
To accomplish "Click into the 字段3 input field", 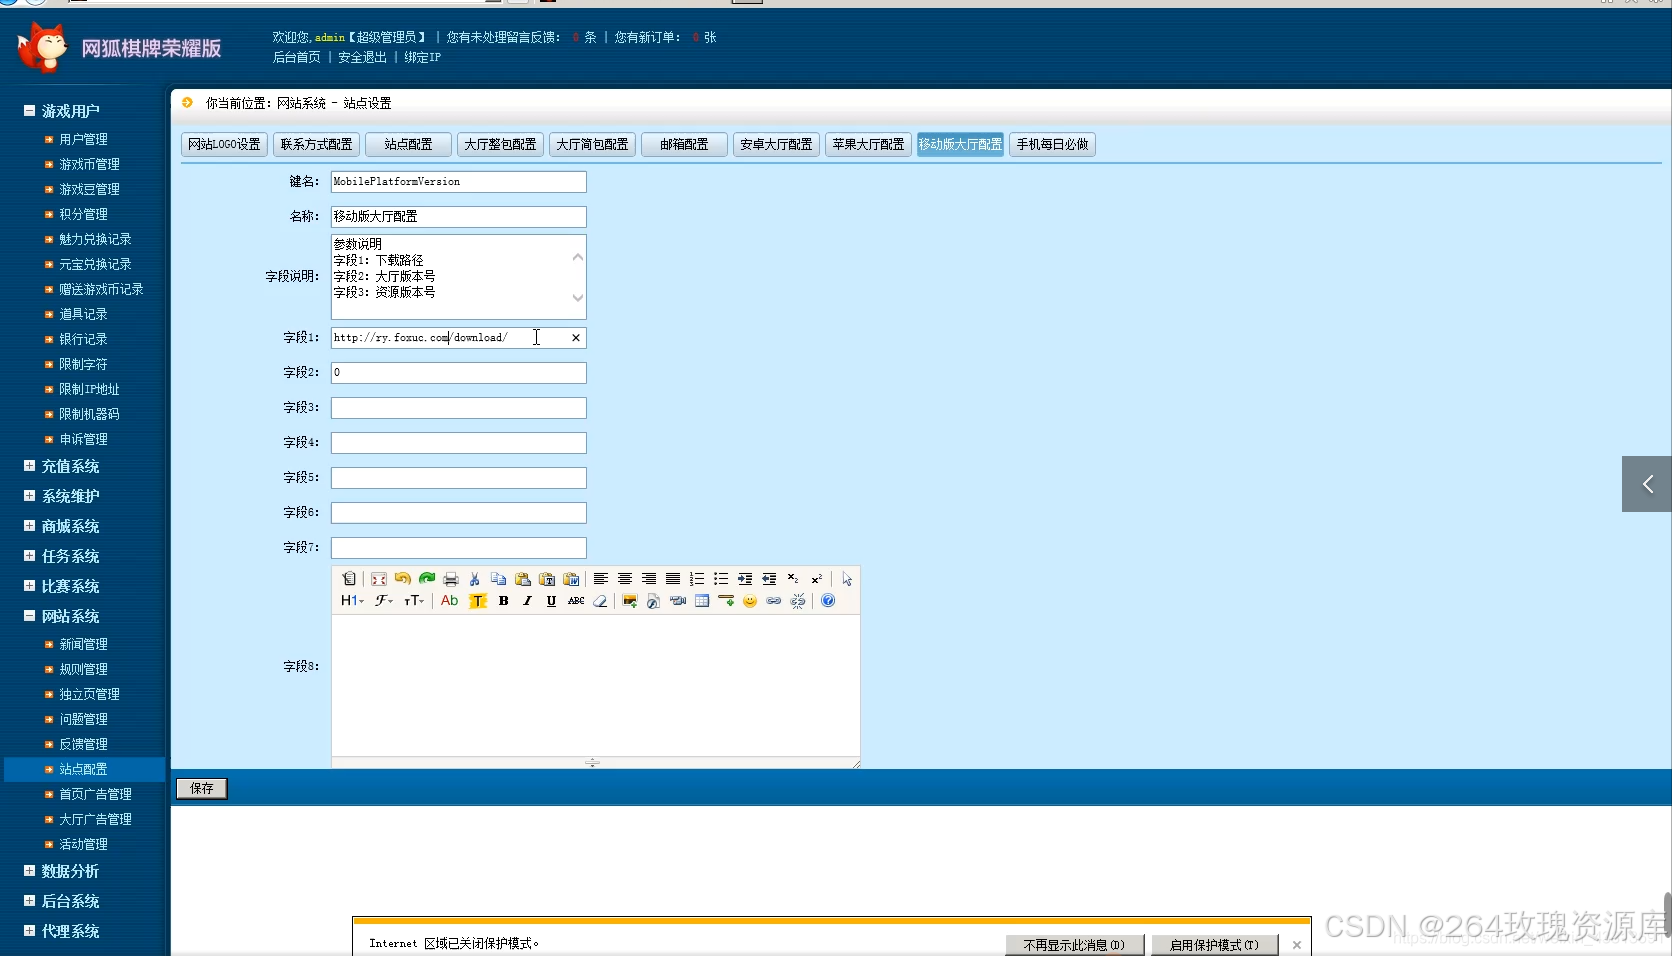I will [x=458, y=408].
